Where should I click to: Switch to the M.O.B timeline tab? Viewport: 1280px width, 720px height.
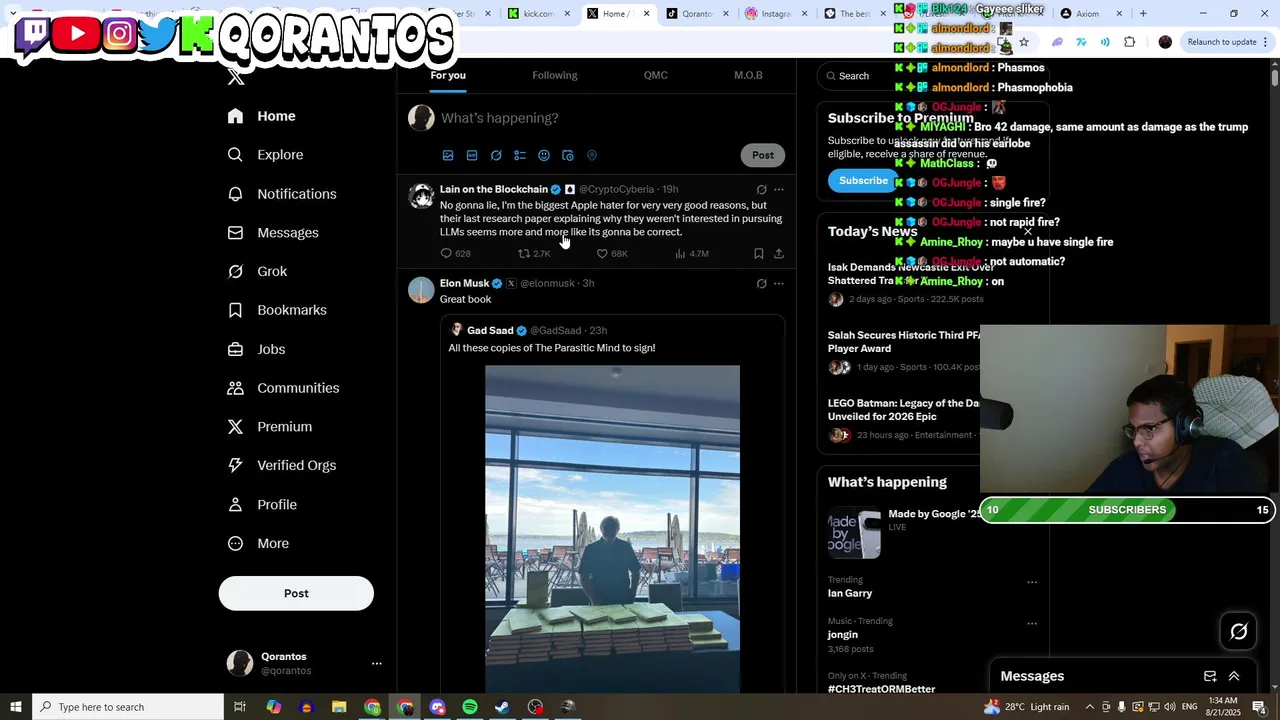point(748,76)
